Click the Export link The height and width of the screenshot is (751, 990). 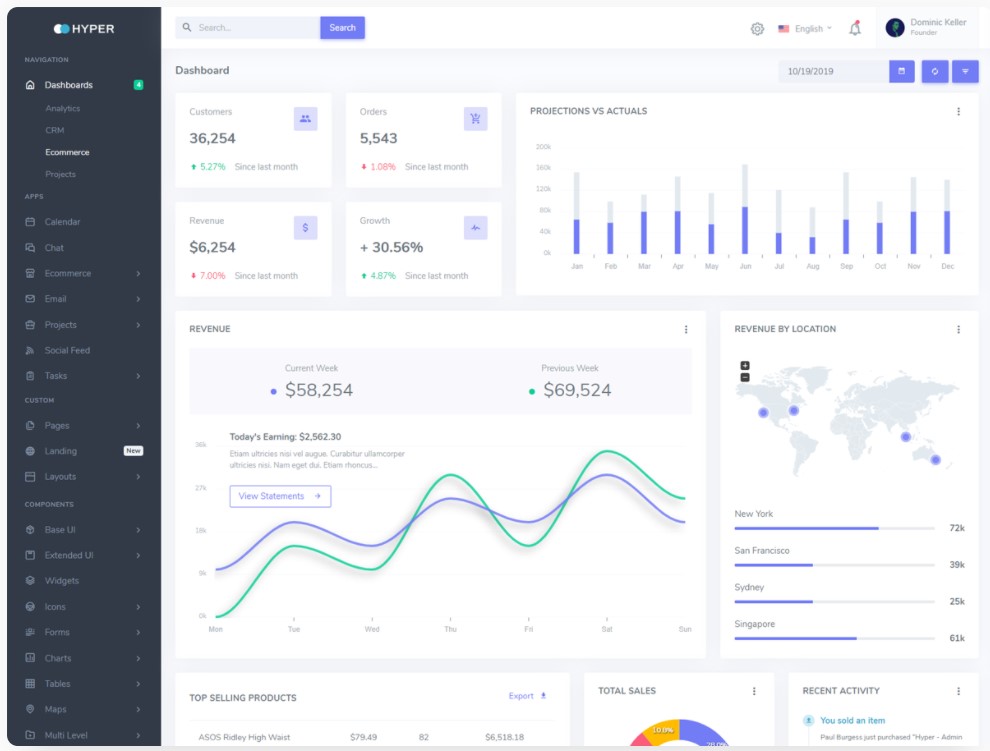tap(527, 695)
